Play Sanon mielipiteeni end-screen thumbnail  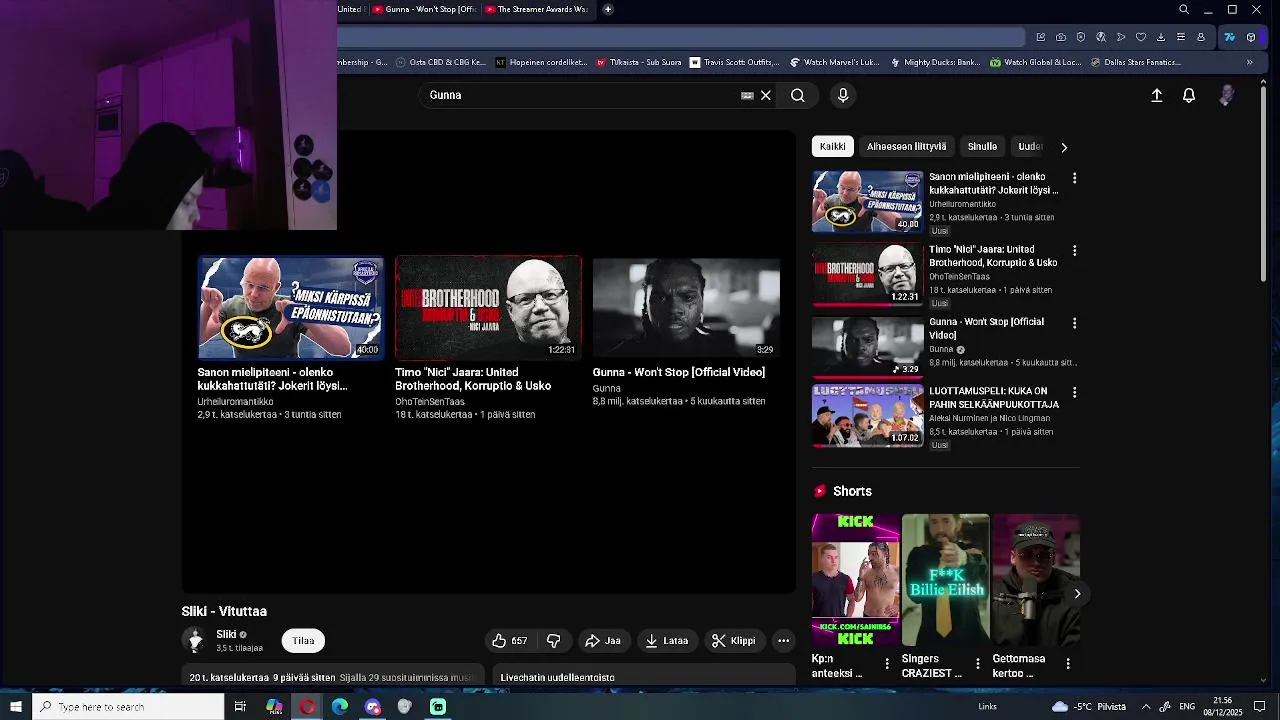[x=290, y=308]
